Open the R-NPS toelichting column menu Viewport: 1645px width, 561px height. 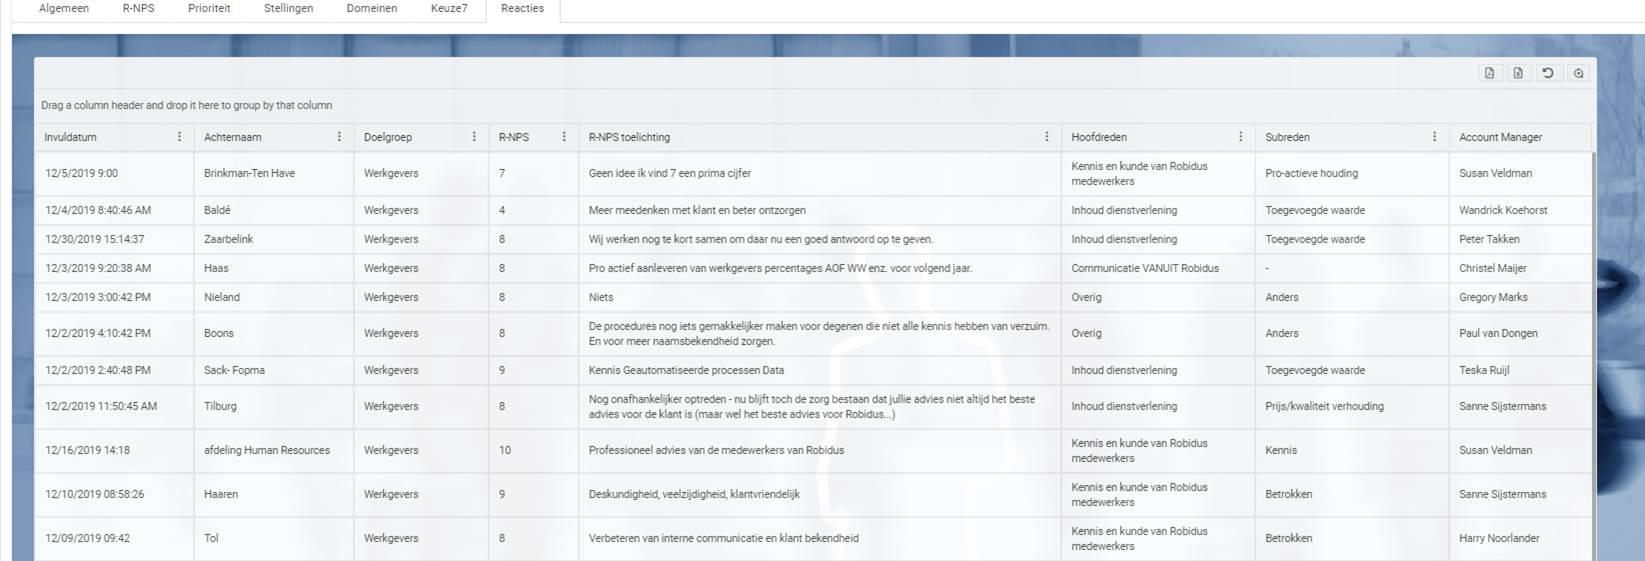click(x=1047, y=137)
